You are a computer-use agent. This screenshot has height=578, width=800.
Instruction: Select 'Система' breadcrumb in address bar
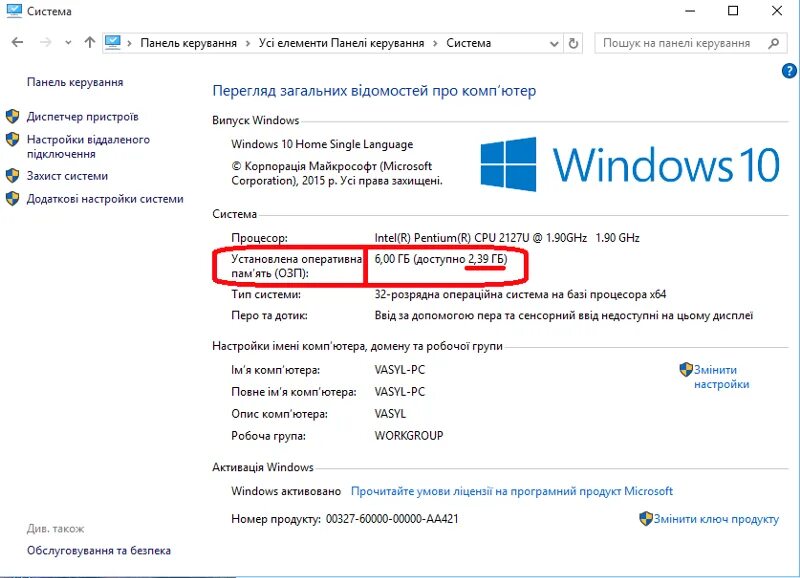click(x=468, y=43)
